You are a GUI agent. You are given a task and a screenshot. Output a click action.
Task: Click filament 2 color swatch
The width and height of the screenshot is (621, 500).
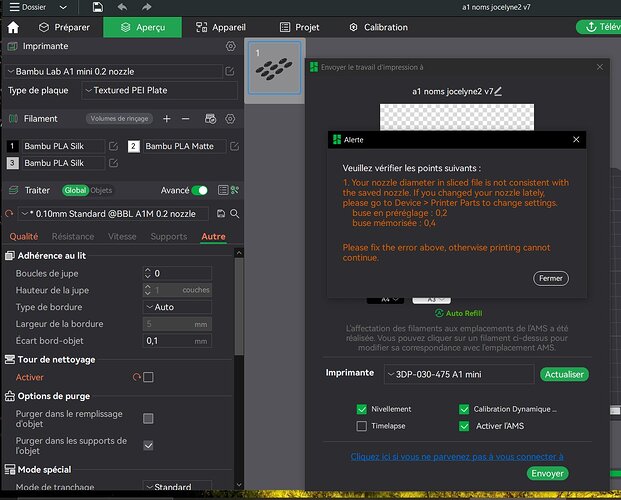[133, 146]
